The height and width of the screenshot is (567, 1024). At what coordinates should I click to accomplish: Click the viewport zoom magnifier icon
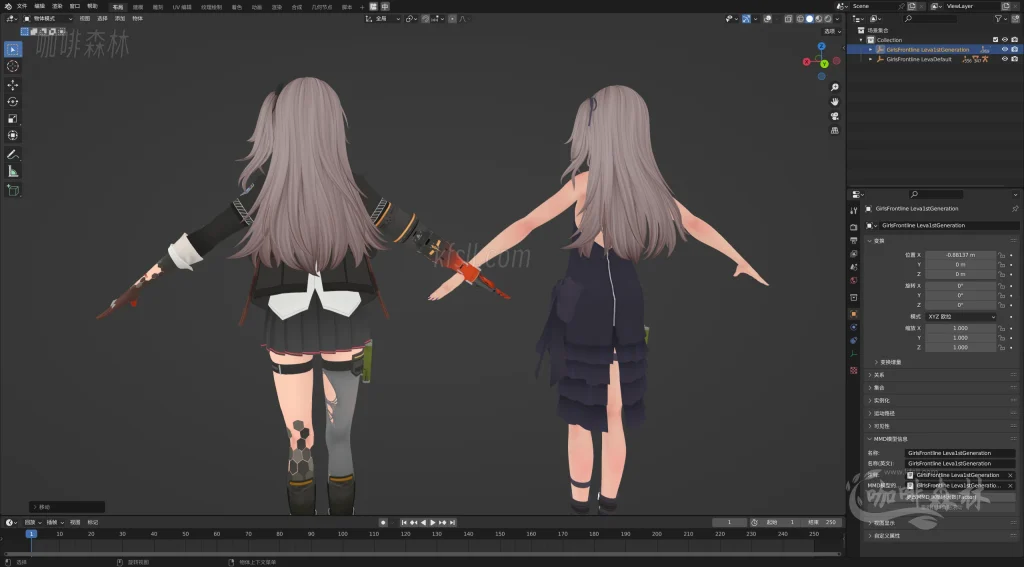pyautogui.click(x=835, y=88)
